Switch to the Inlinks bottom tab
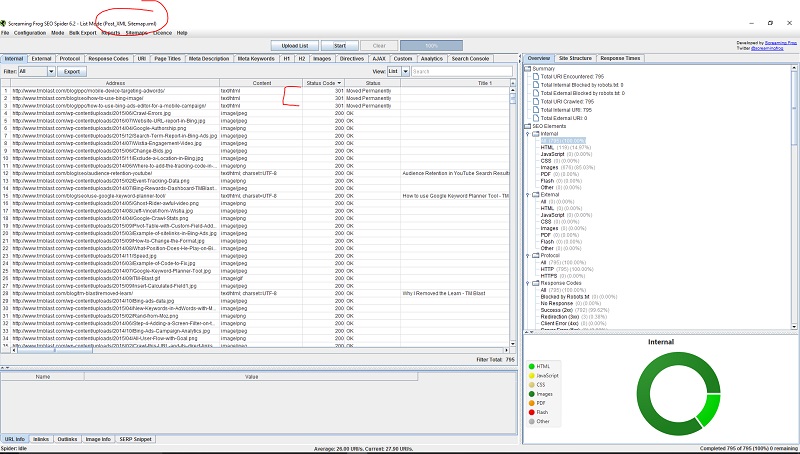The height and width of the screenshot is (454, 800). tap(41, 439)
